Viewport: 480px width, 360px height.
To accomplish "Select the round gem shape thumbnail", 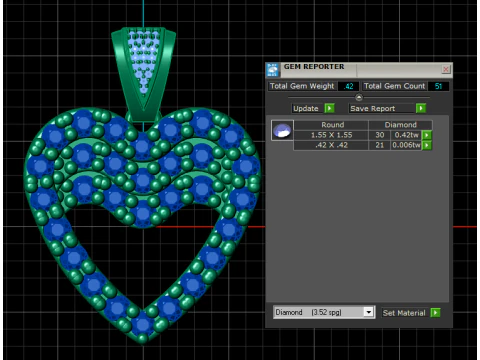I will [282, 130].
